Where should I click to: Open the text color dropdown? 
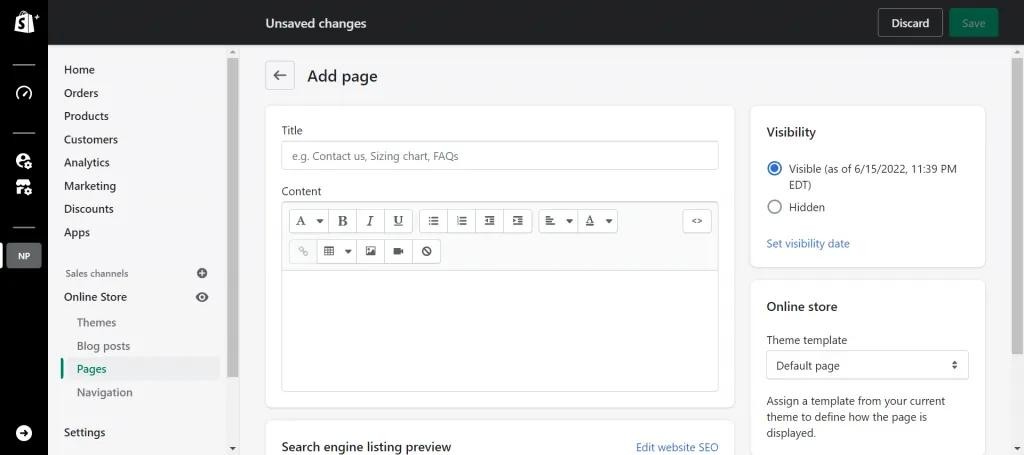598,221
